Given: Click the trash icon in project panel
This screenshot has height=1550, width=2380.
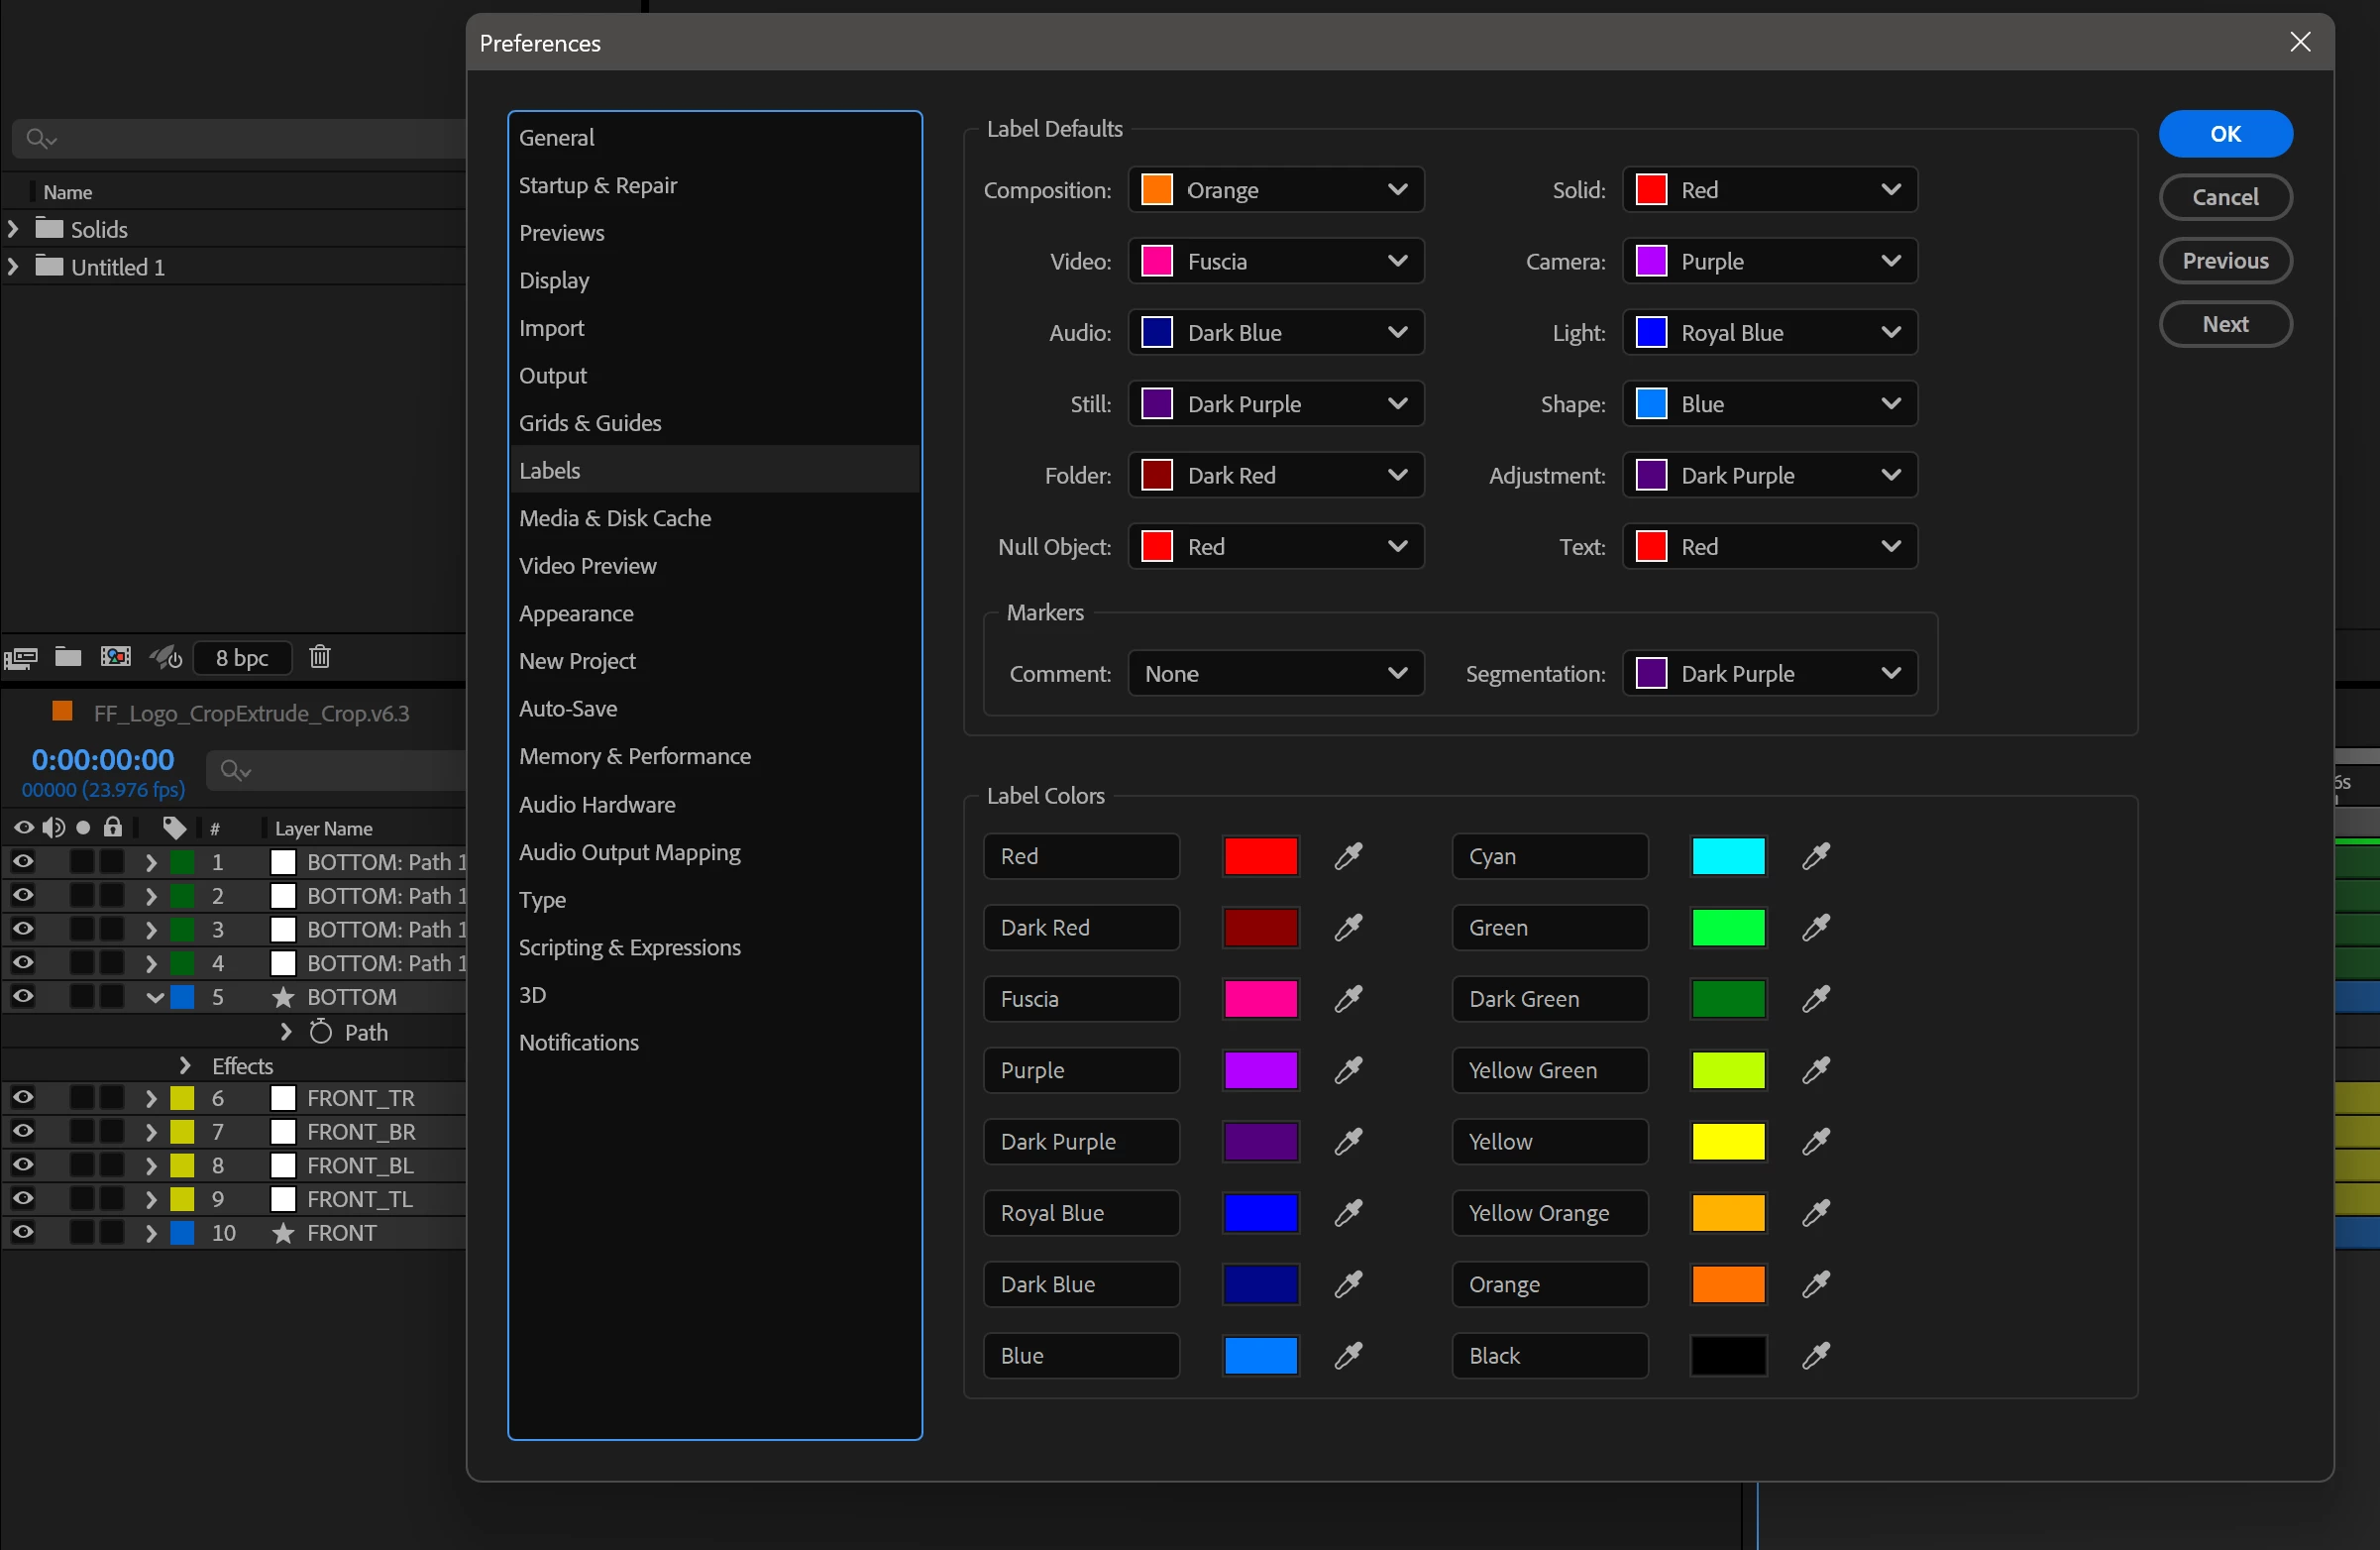Looking at the screenshot, I should (x=320, y=657).
